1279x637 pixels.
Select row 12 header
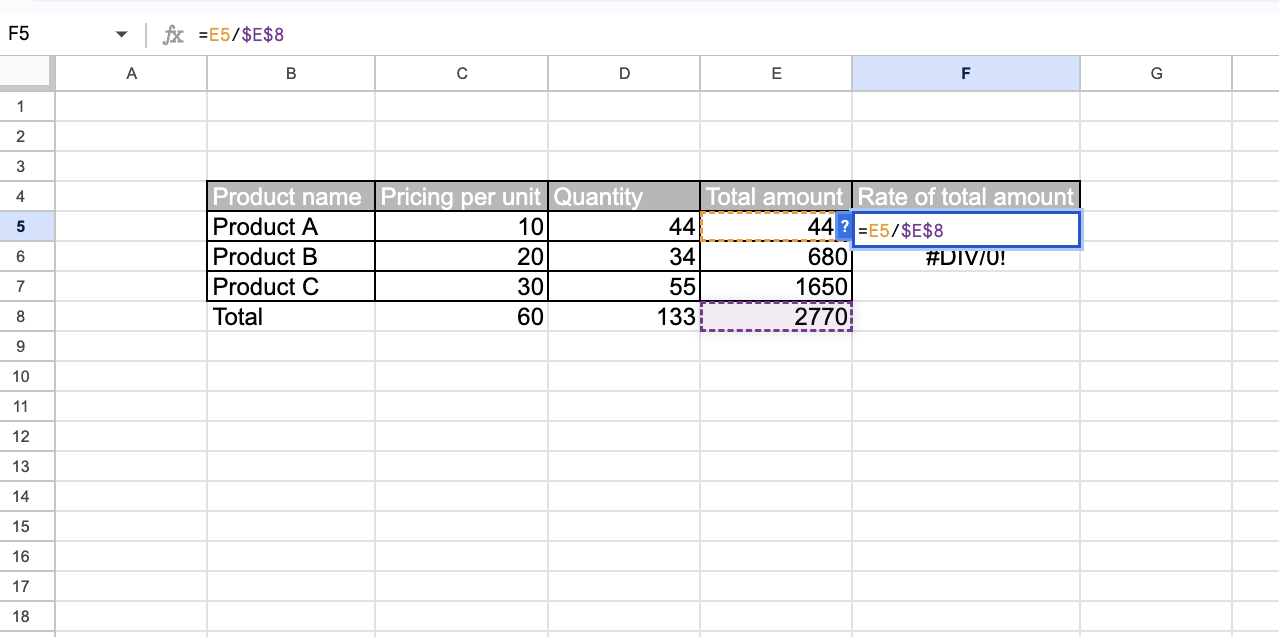tap(27, 436)
